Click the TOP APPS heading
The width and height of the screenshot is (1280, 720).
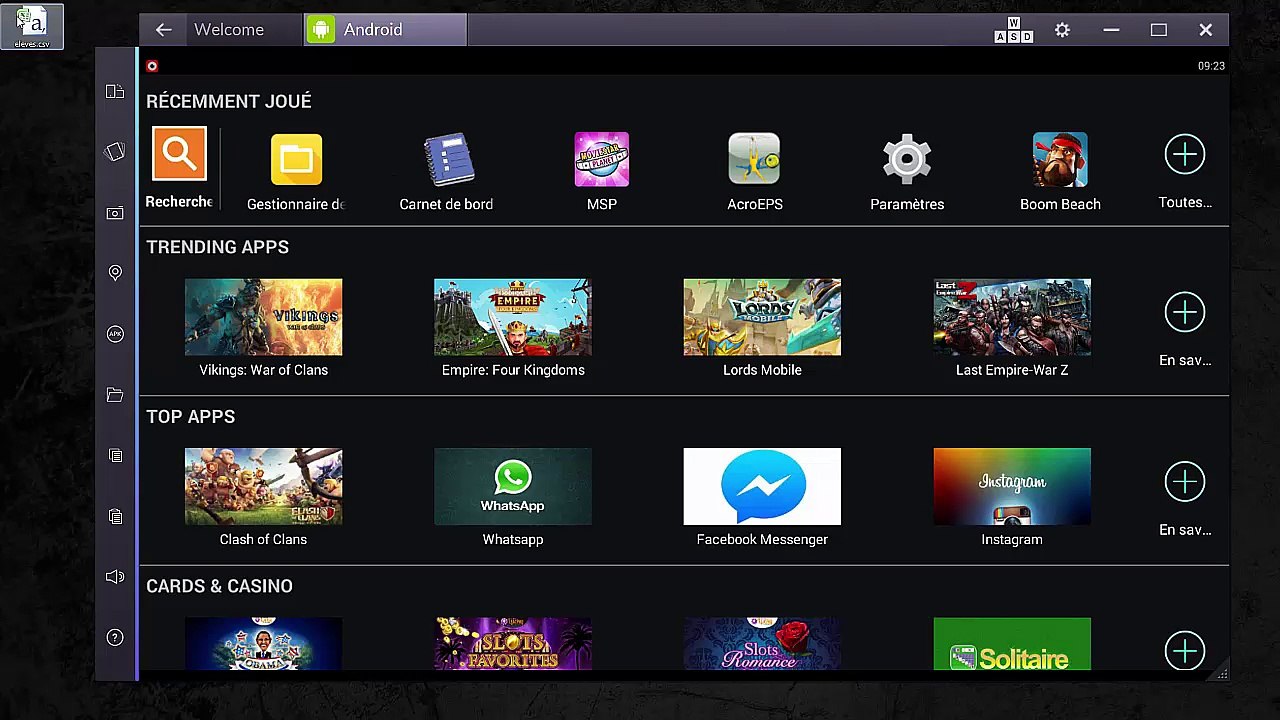190,417
